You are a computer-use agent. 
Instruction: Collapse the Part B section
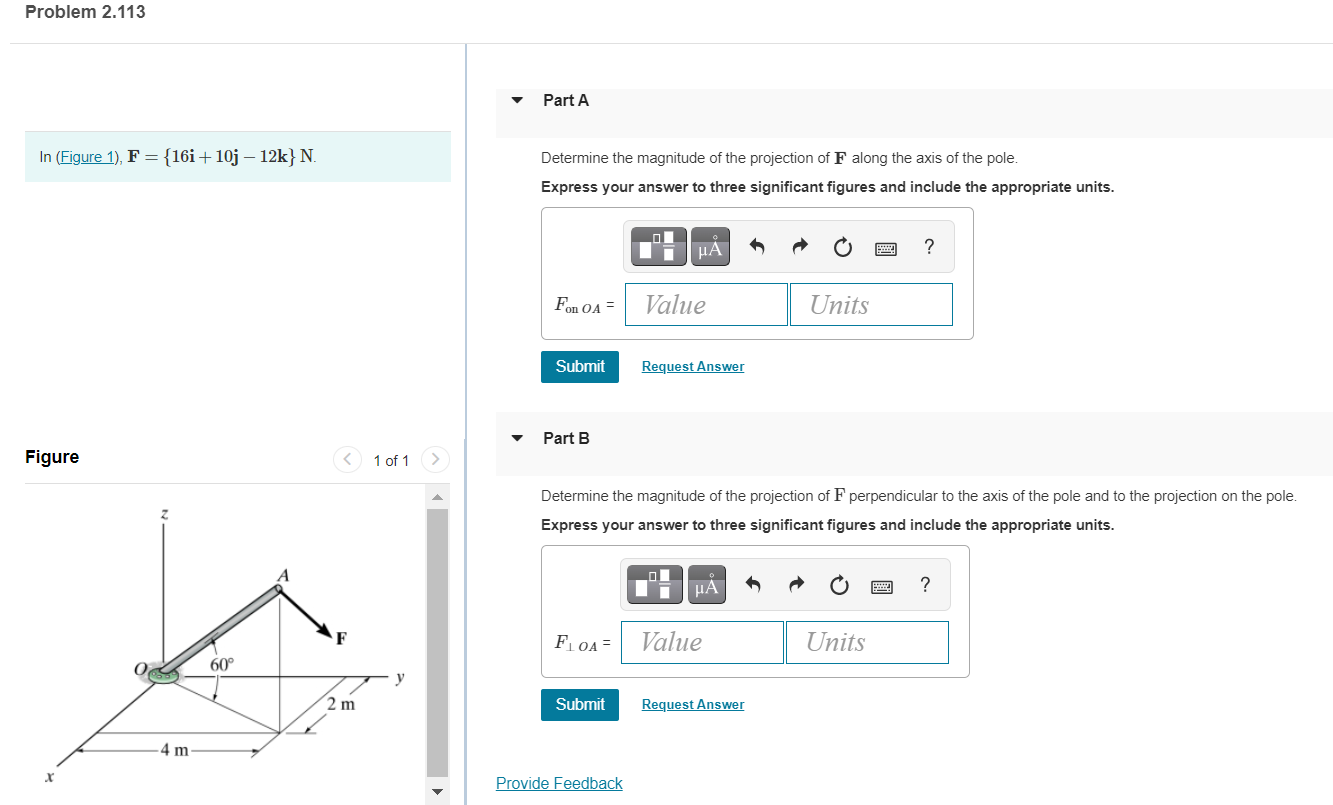click(x=517, y=438)
